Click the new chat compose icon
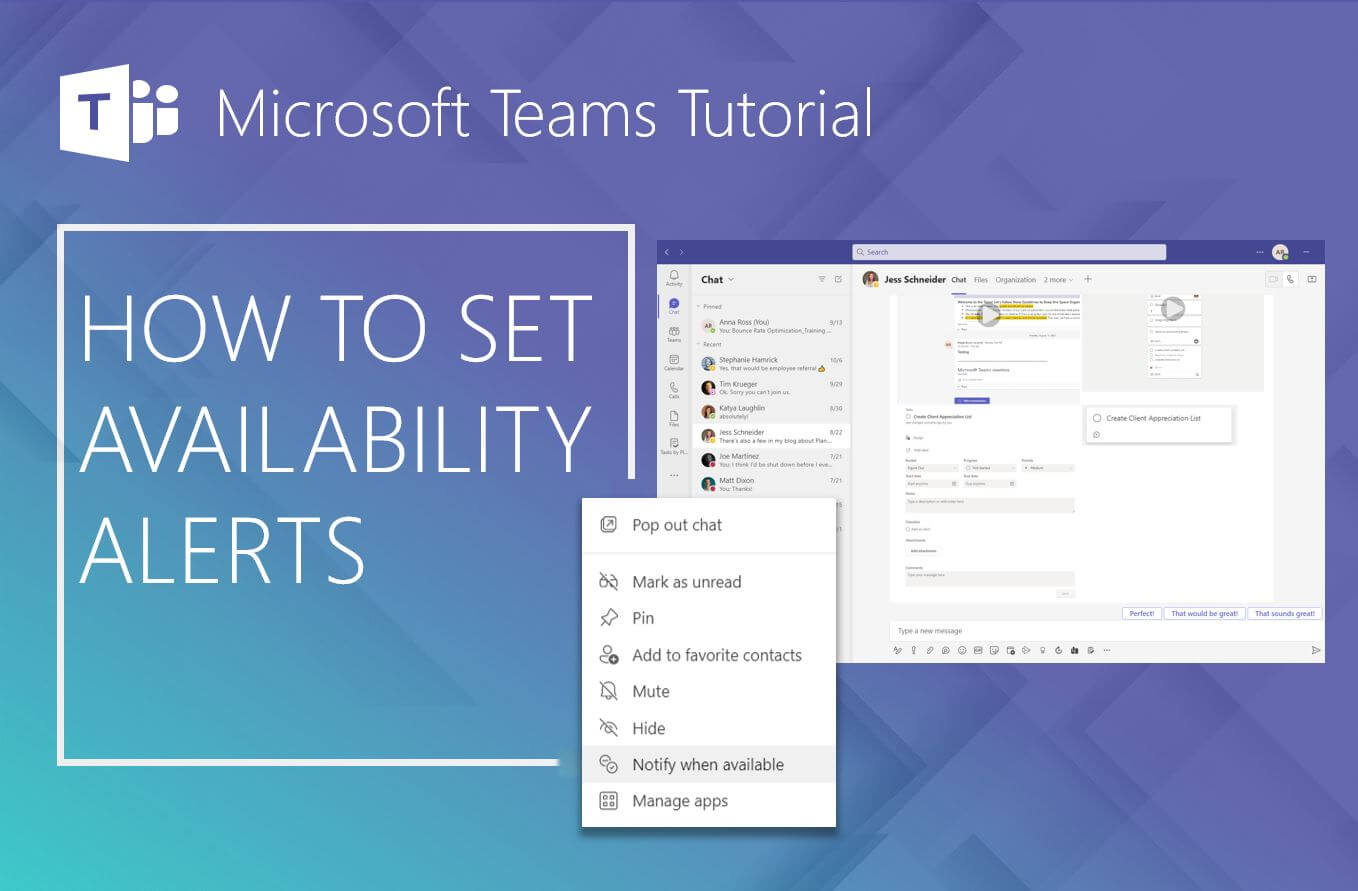This screenshot has height=891, width=1358. click(838, 280)
